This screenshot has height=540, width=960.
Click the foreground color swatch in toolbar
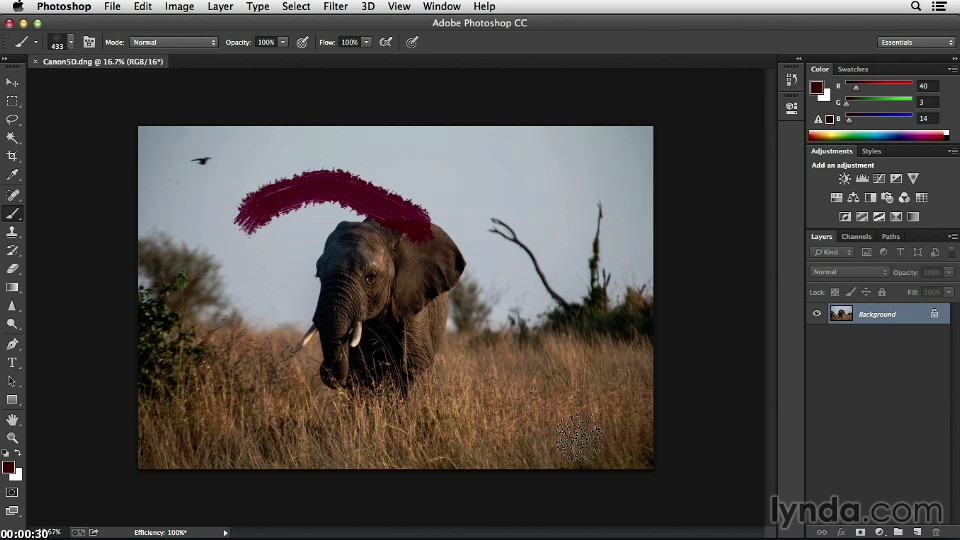8,467
